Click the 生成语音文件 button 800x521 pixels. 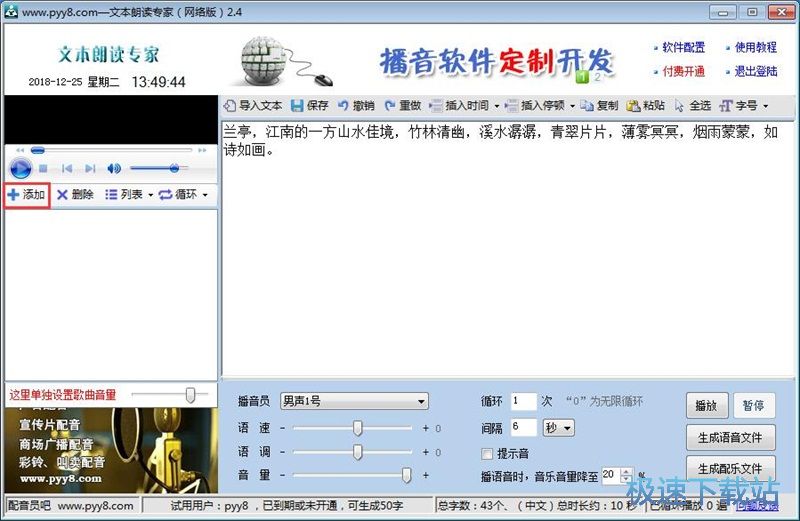coord(731,437)
